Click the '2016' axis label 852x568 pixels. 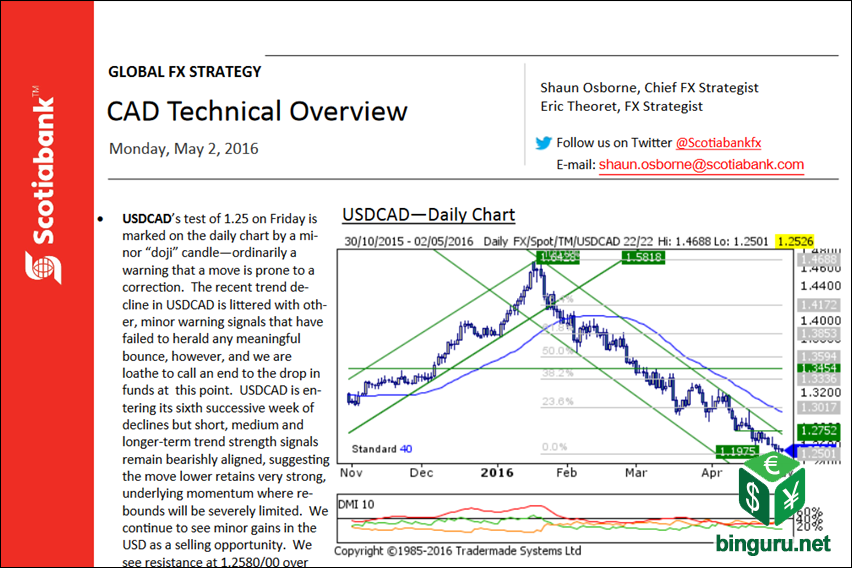[x=497, y=472]
